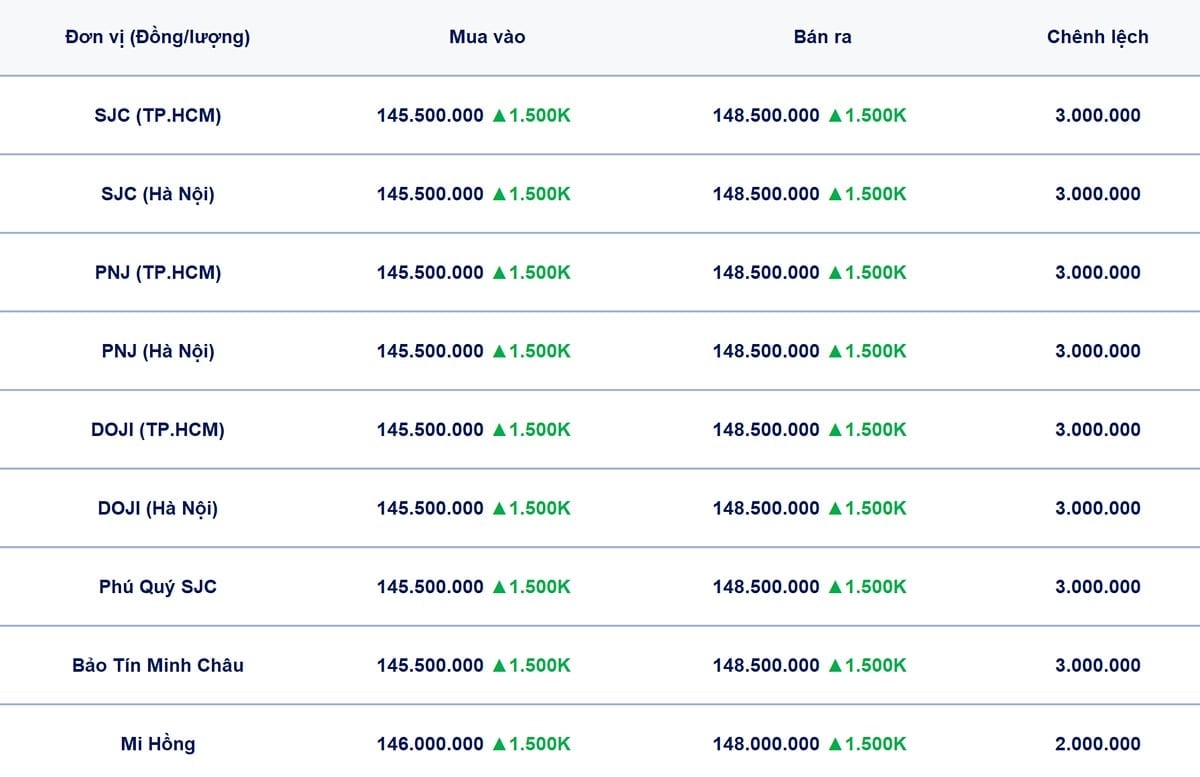Screen dimensions: 1200x777
Task: Click the green up arrow in SJC (TP.HCM) Mua vào
Action: 499,115
